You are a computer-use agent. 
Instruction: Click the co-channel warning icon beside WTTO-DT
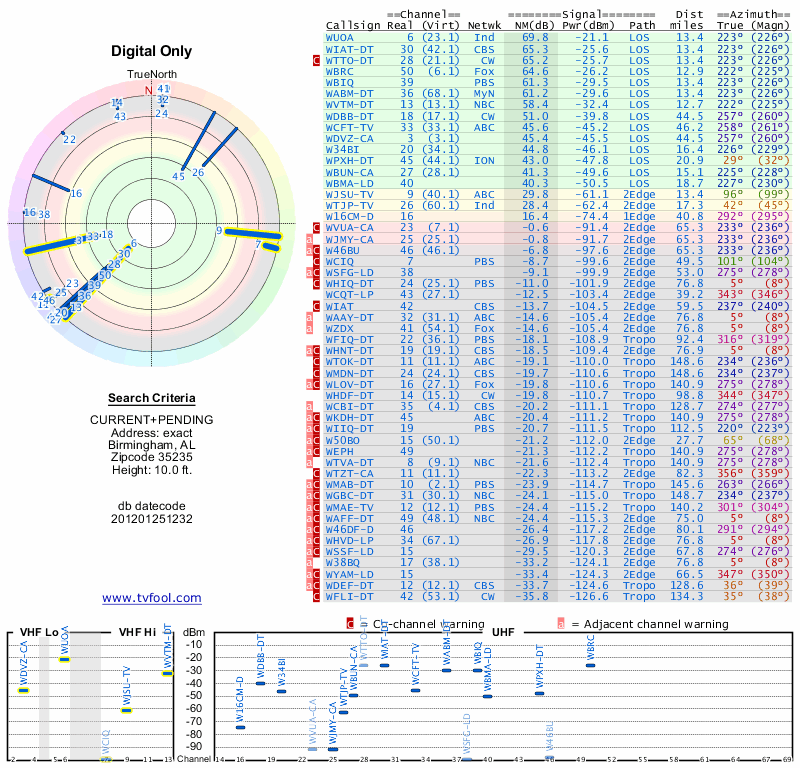[316, 61]
